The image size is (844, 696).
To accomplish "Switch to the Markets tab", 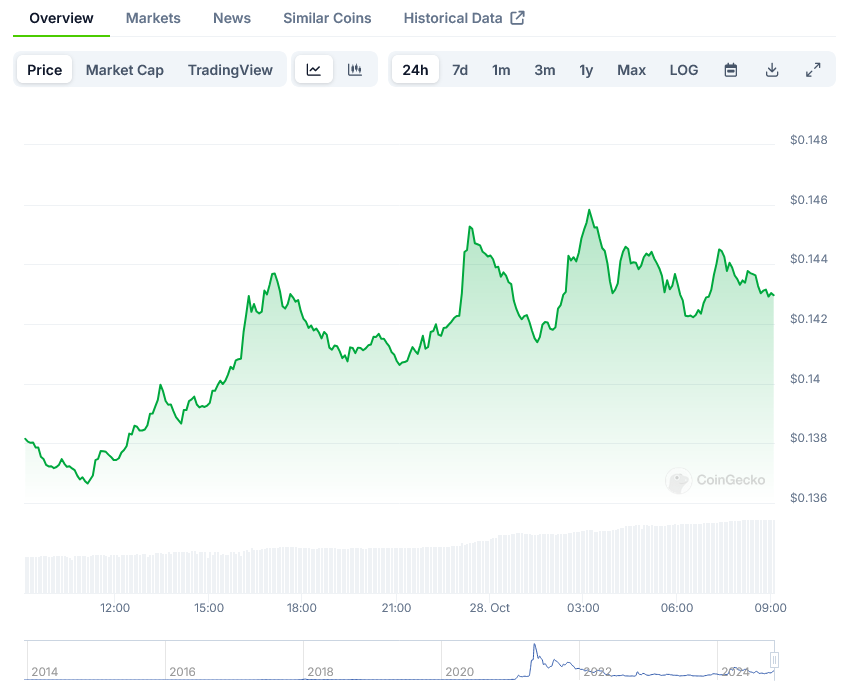I will tap(153, 18).
